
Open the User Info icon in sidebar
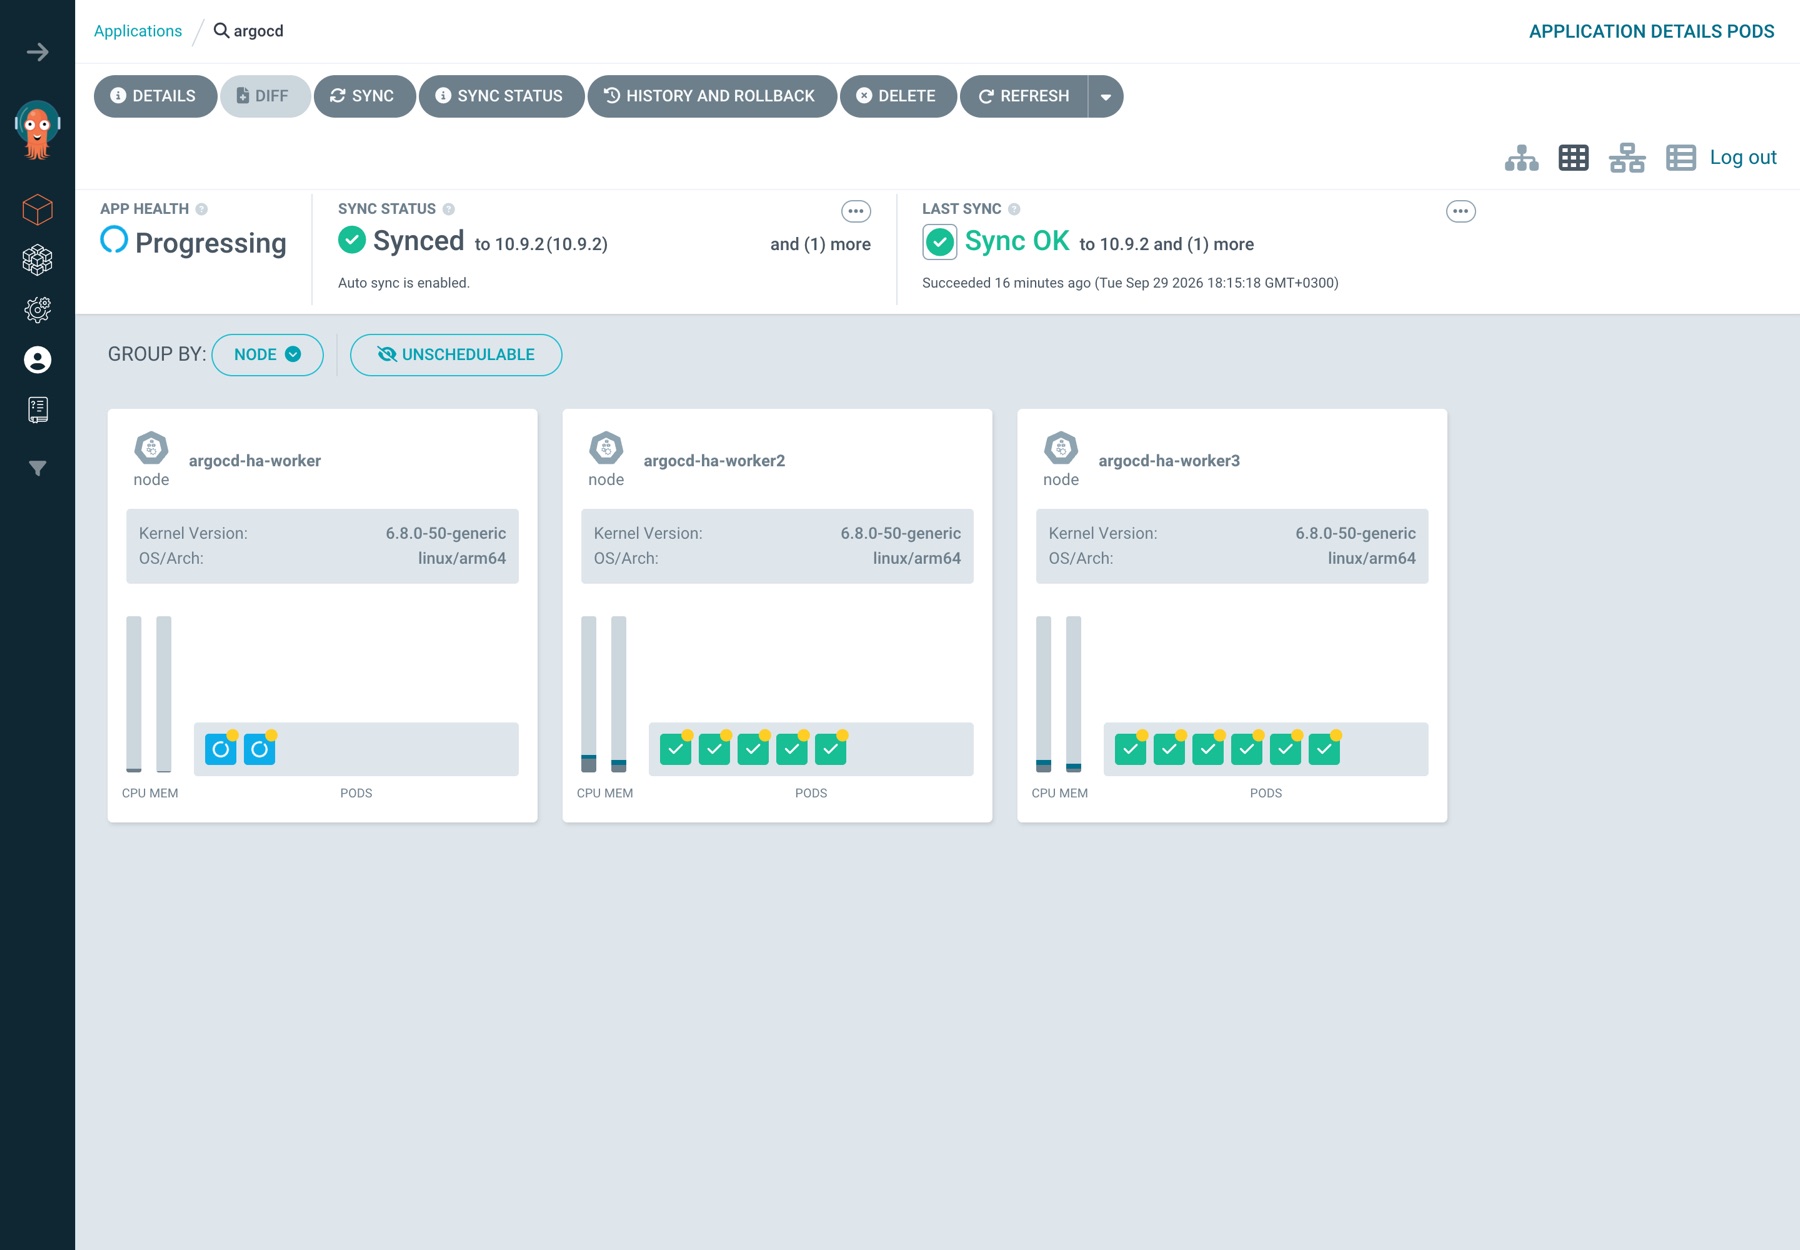tap(38, 360)
